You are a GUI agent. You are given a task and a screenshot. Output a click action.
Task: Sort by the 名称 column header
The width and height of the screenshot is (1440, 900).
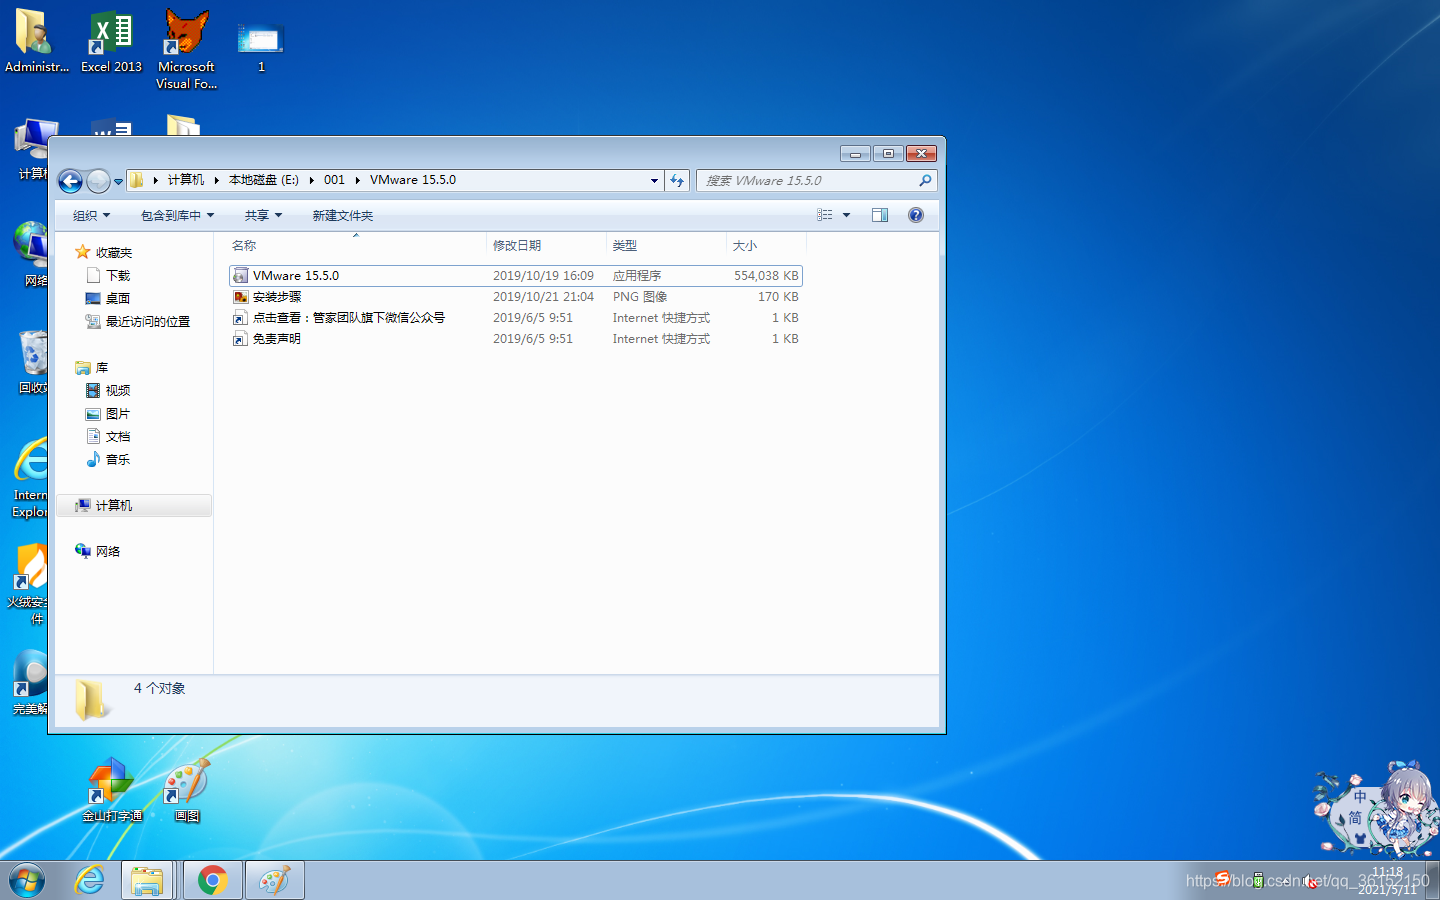point(356,245)
